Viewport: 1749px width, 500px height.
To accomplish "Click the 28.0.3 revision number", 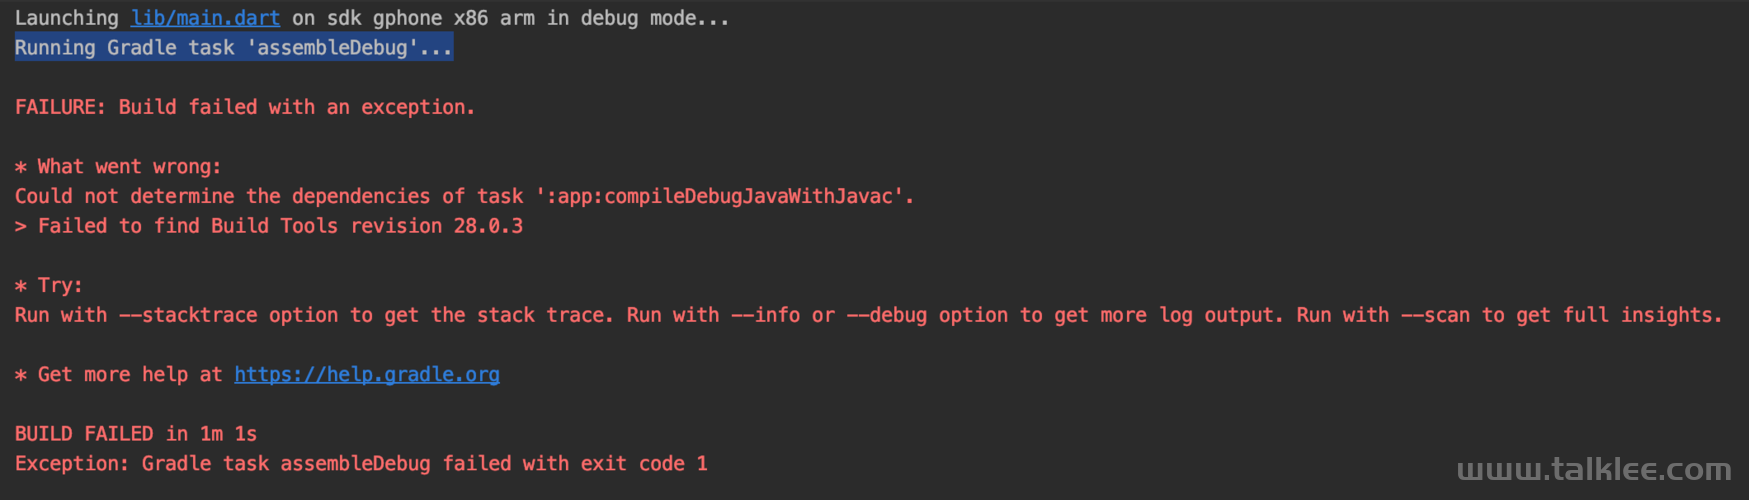I will pos(488,226).
